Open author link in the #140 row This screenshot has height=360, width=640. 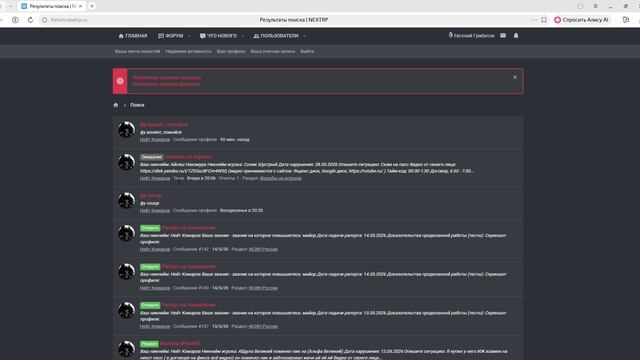(x=155, y=288)
